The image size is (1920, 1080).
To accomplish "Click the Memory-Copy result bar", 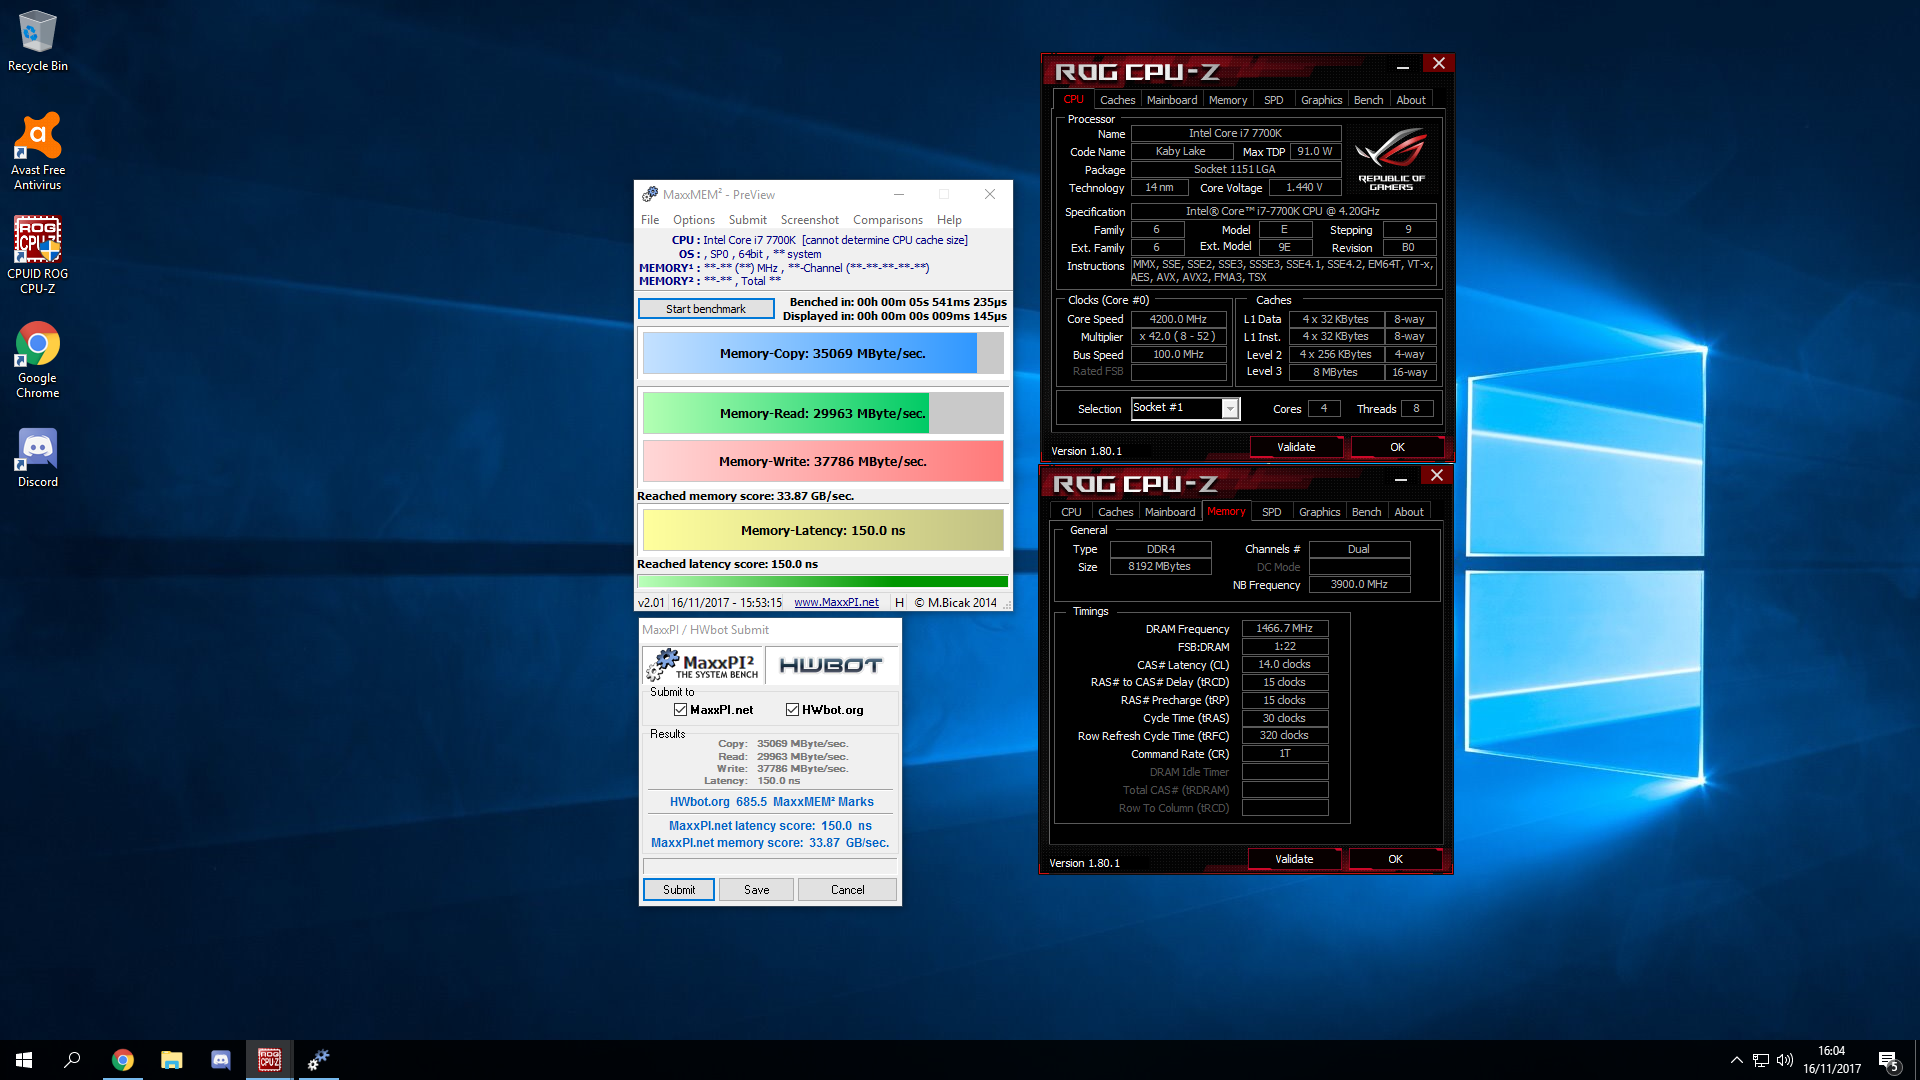I will (x=822, y=353).
